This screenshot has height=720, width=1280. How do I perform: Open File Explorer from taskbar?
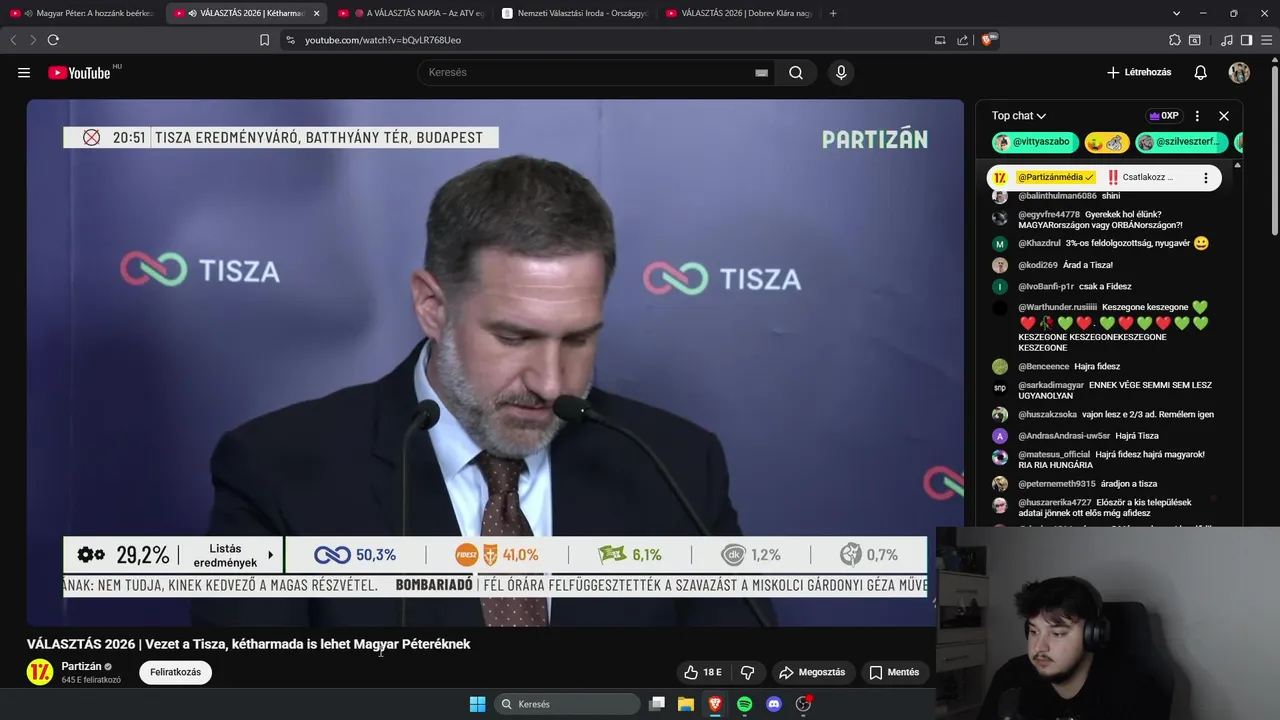pos(686,704)
